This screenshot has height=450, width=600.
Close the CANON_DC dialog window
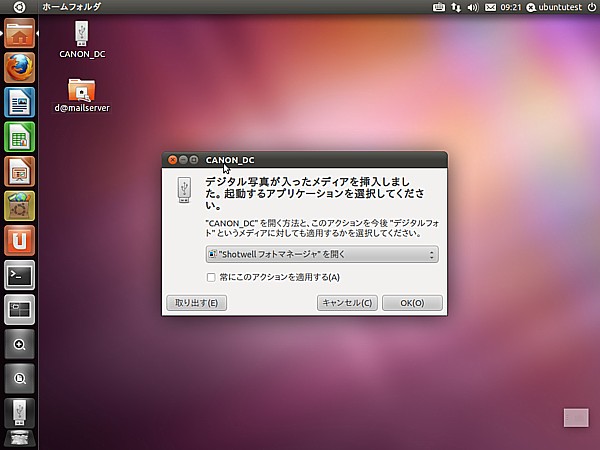pos(173,160)
